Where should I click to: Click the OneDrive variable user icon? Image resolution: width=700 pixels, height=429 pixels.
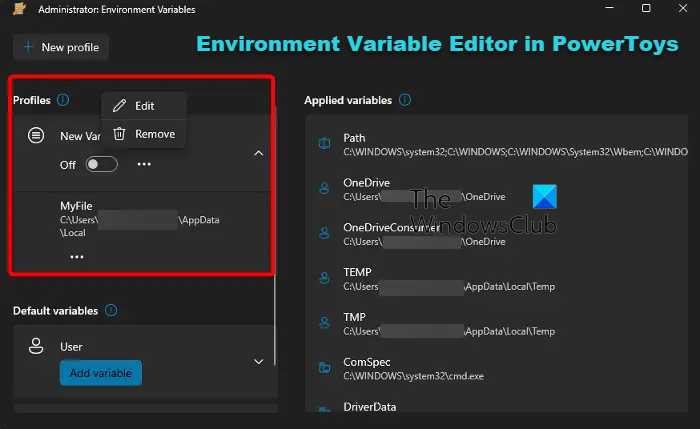click(323, 189)
